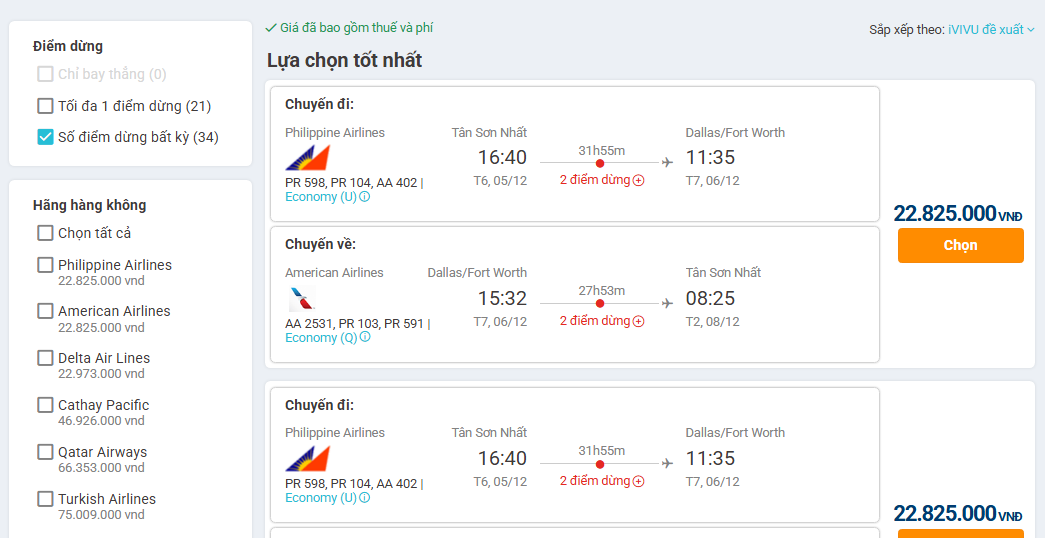The image size is (1045, 538).
Task: Open Economy (U) fare link in first flight
Action: tap(320, 197)
